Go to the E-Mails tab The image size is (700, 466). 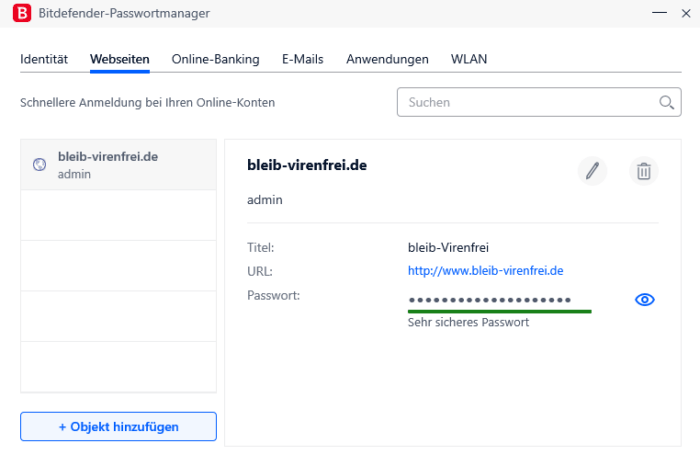[303, 59]
